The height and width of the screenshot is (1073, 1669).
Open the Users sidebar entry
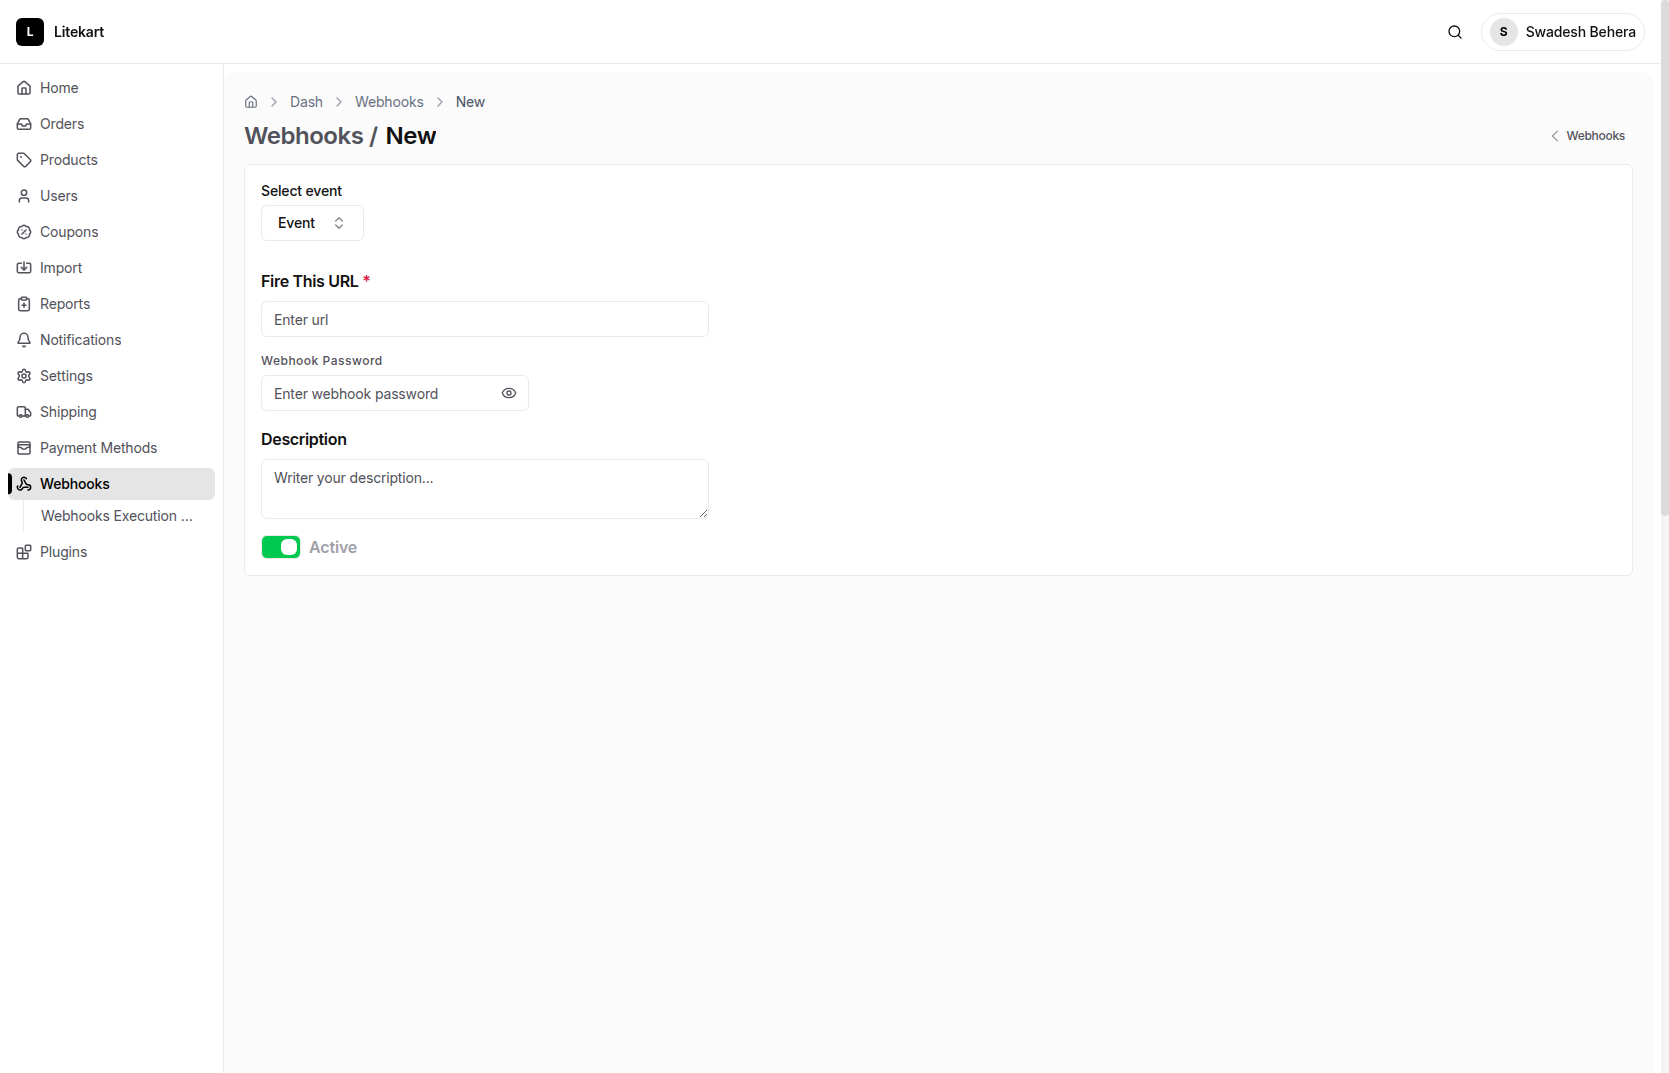tap(111, 196)
